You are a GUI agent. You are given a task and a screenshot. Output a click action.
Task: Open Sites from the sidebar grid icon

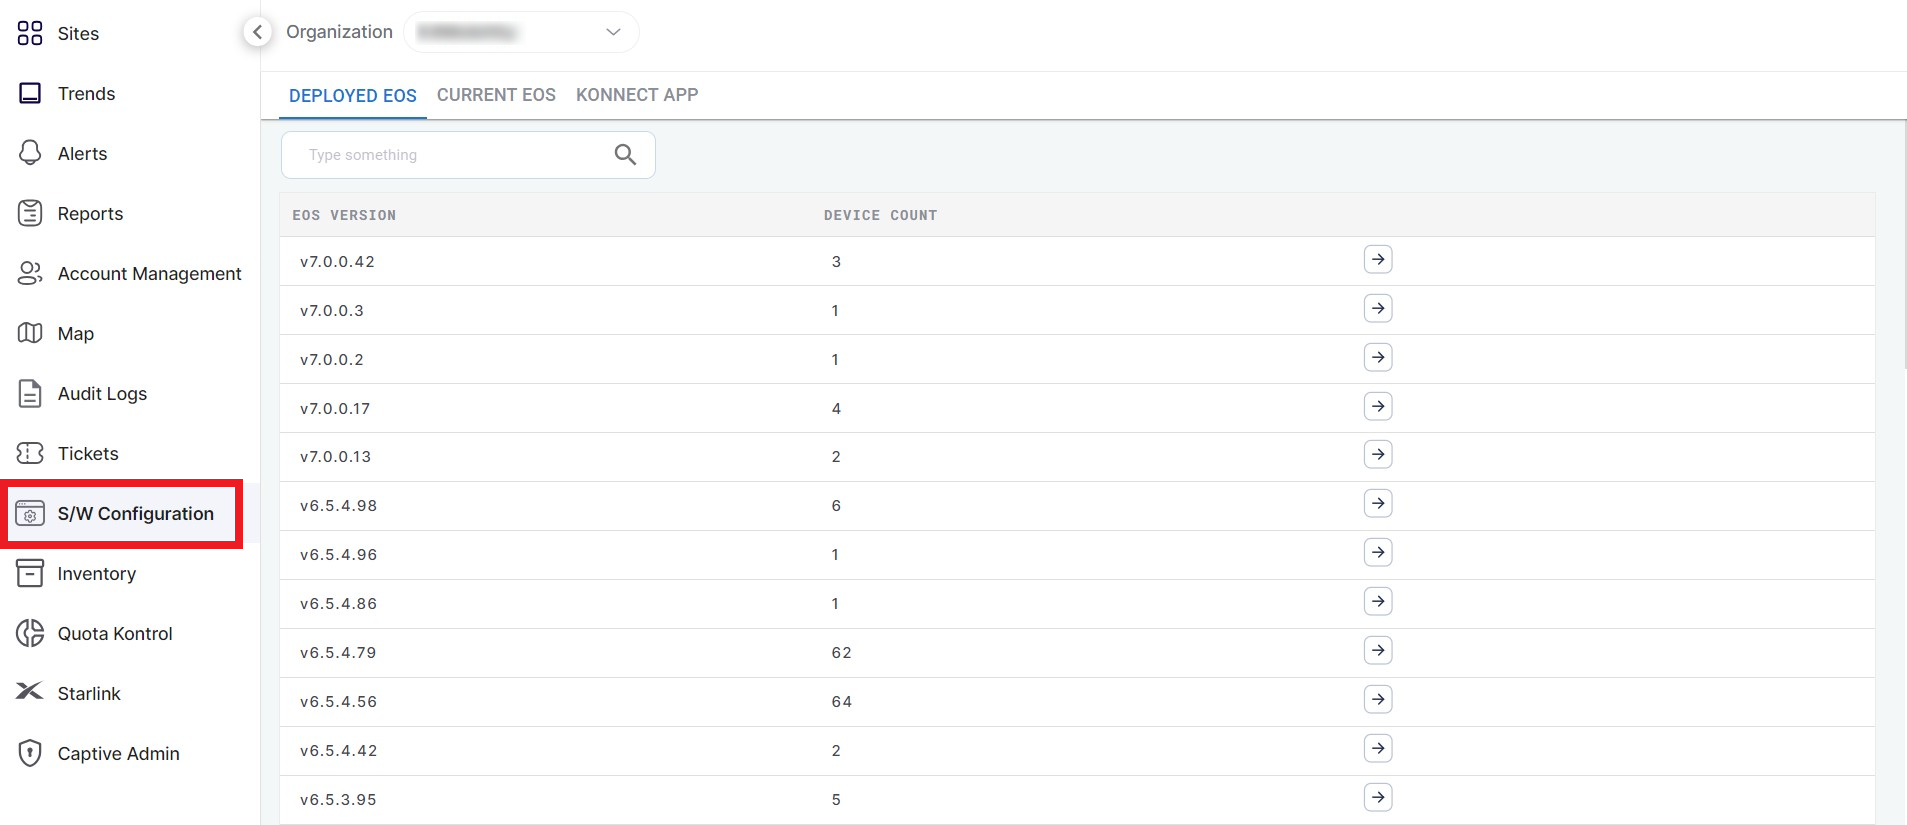click(x=30, y=33)
